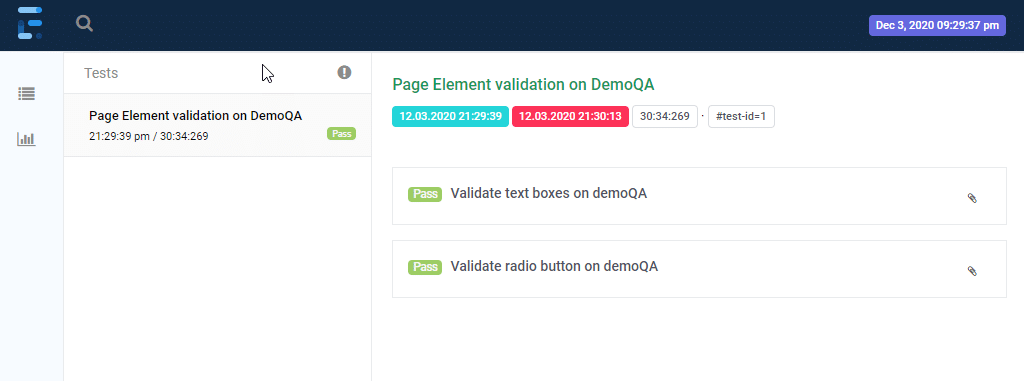Click the Tests panel heading

[x=101, y=73]
